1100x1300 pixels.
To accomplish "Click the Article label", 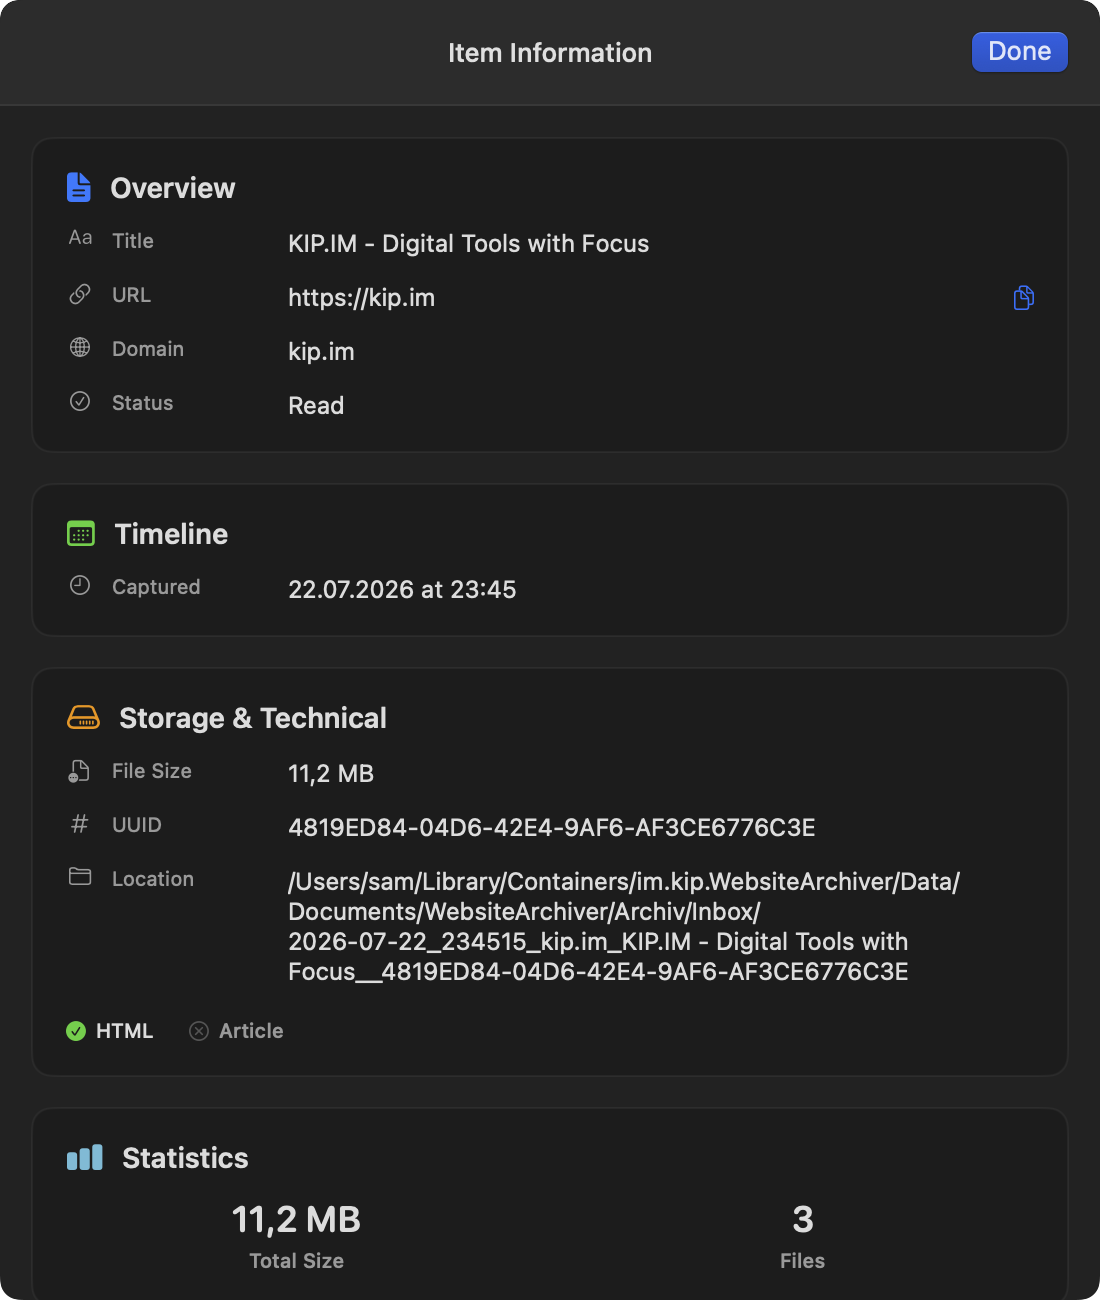I will click(x=251, y=1031).
